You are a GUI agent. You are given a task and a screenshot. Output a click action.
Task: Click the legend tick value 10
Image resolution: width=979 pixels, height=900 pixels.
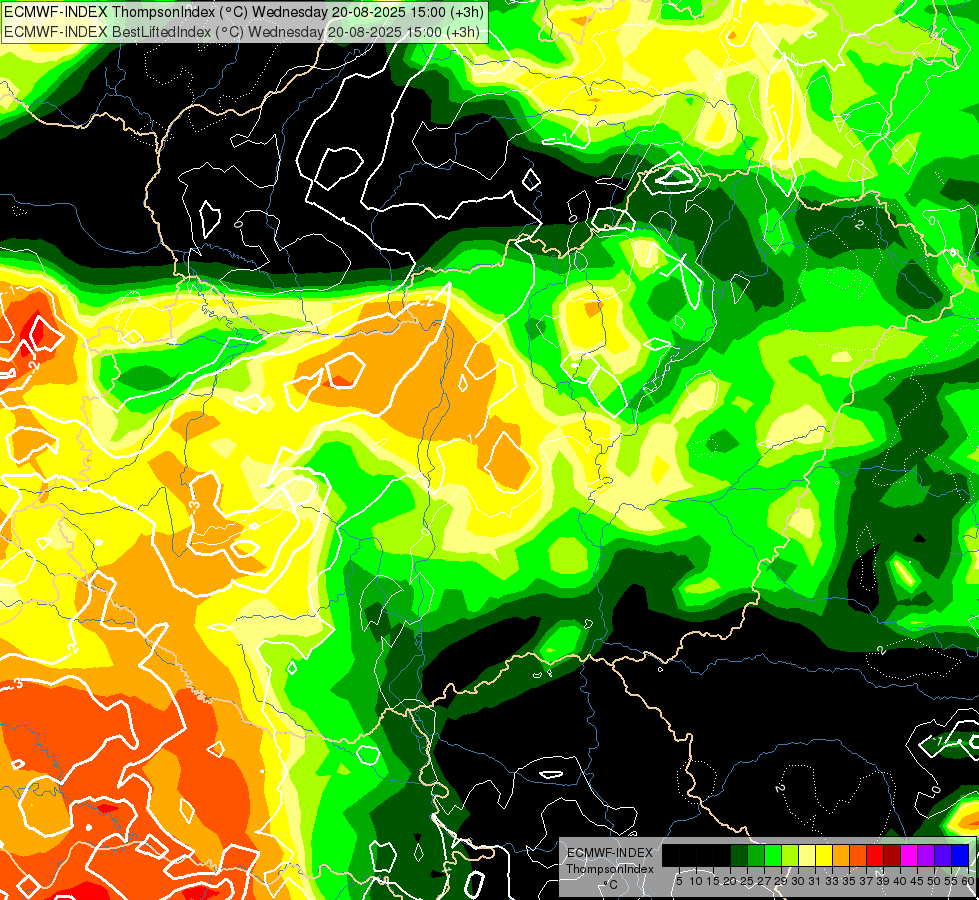(696, 881)
